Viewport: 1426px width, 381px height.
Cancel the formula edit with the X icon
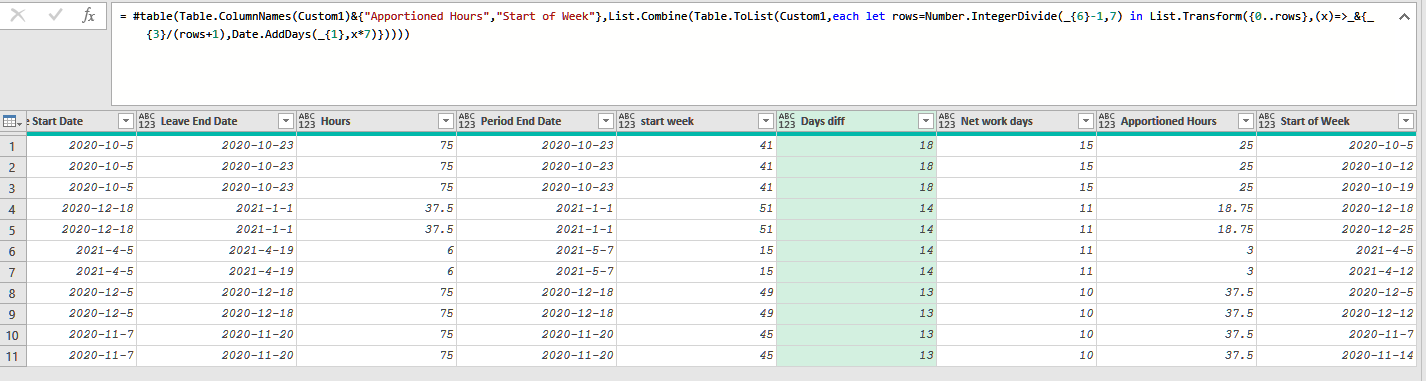18,15
